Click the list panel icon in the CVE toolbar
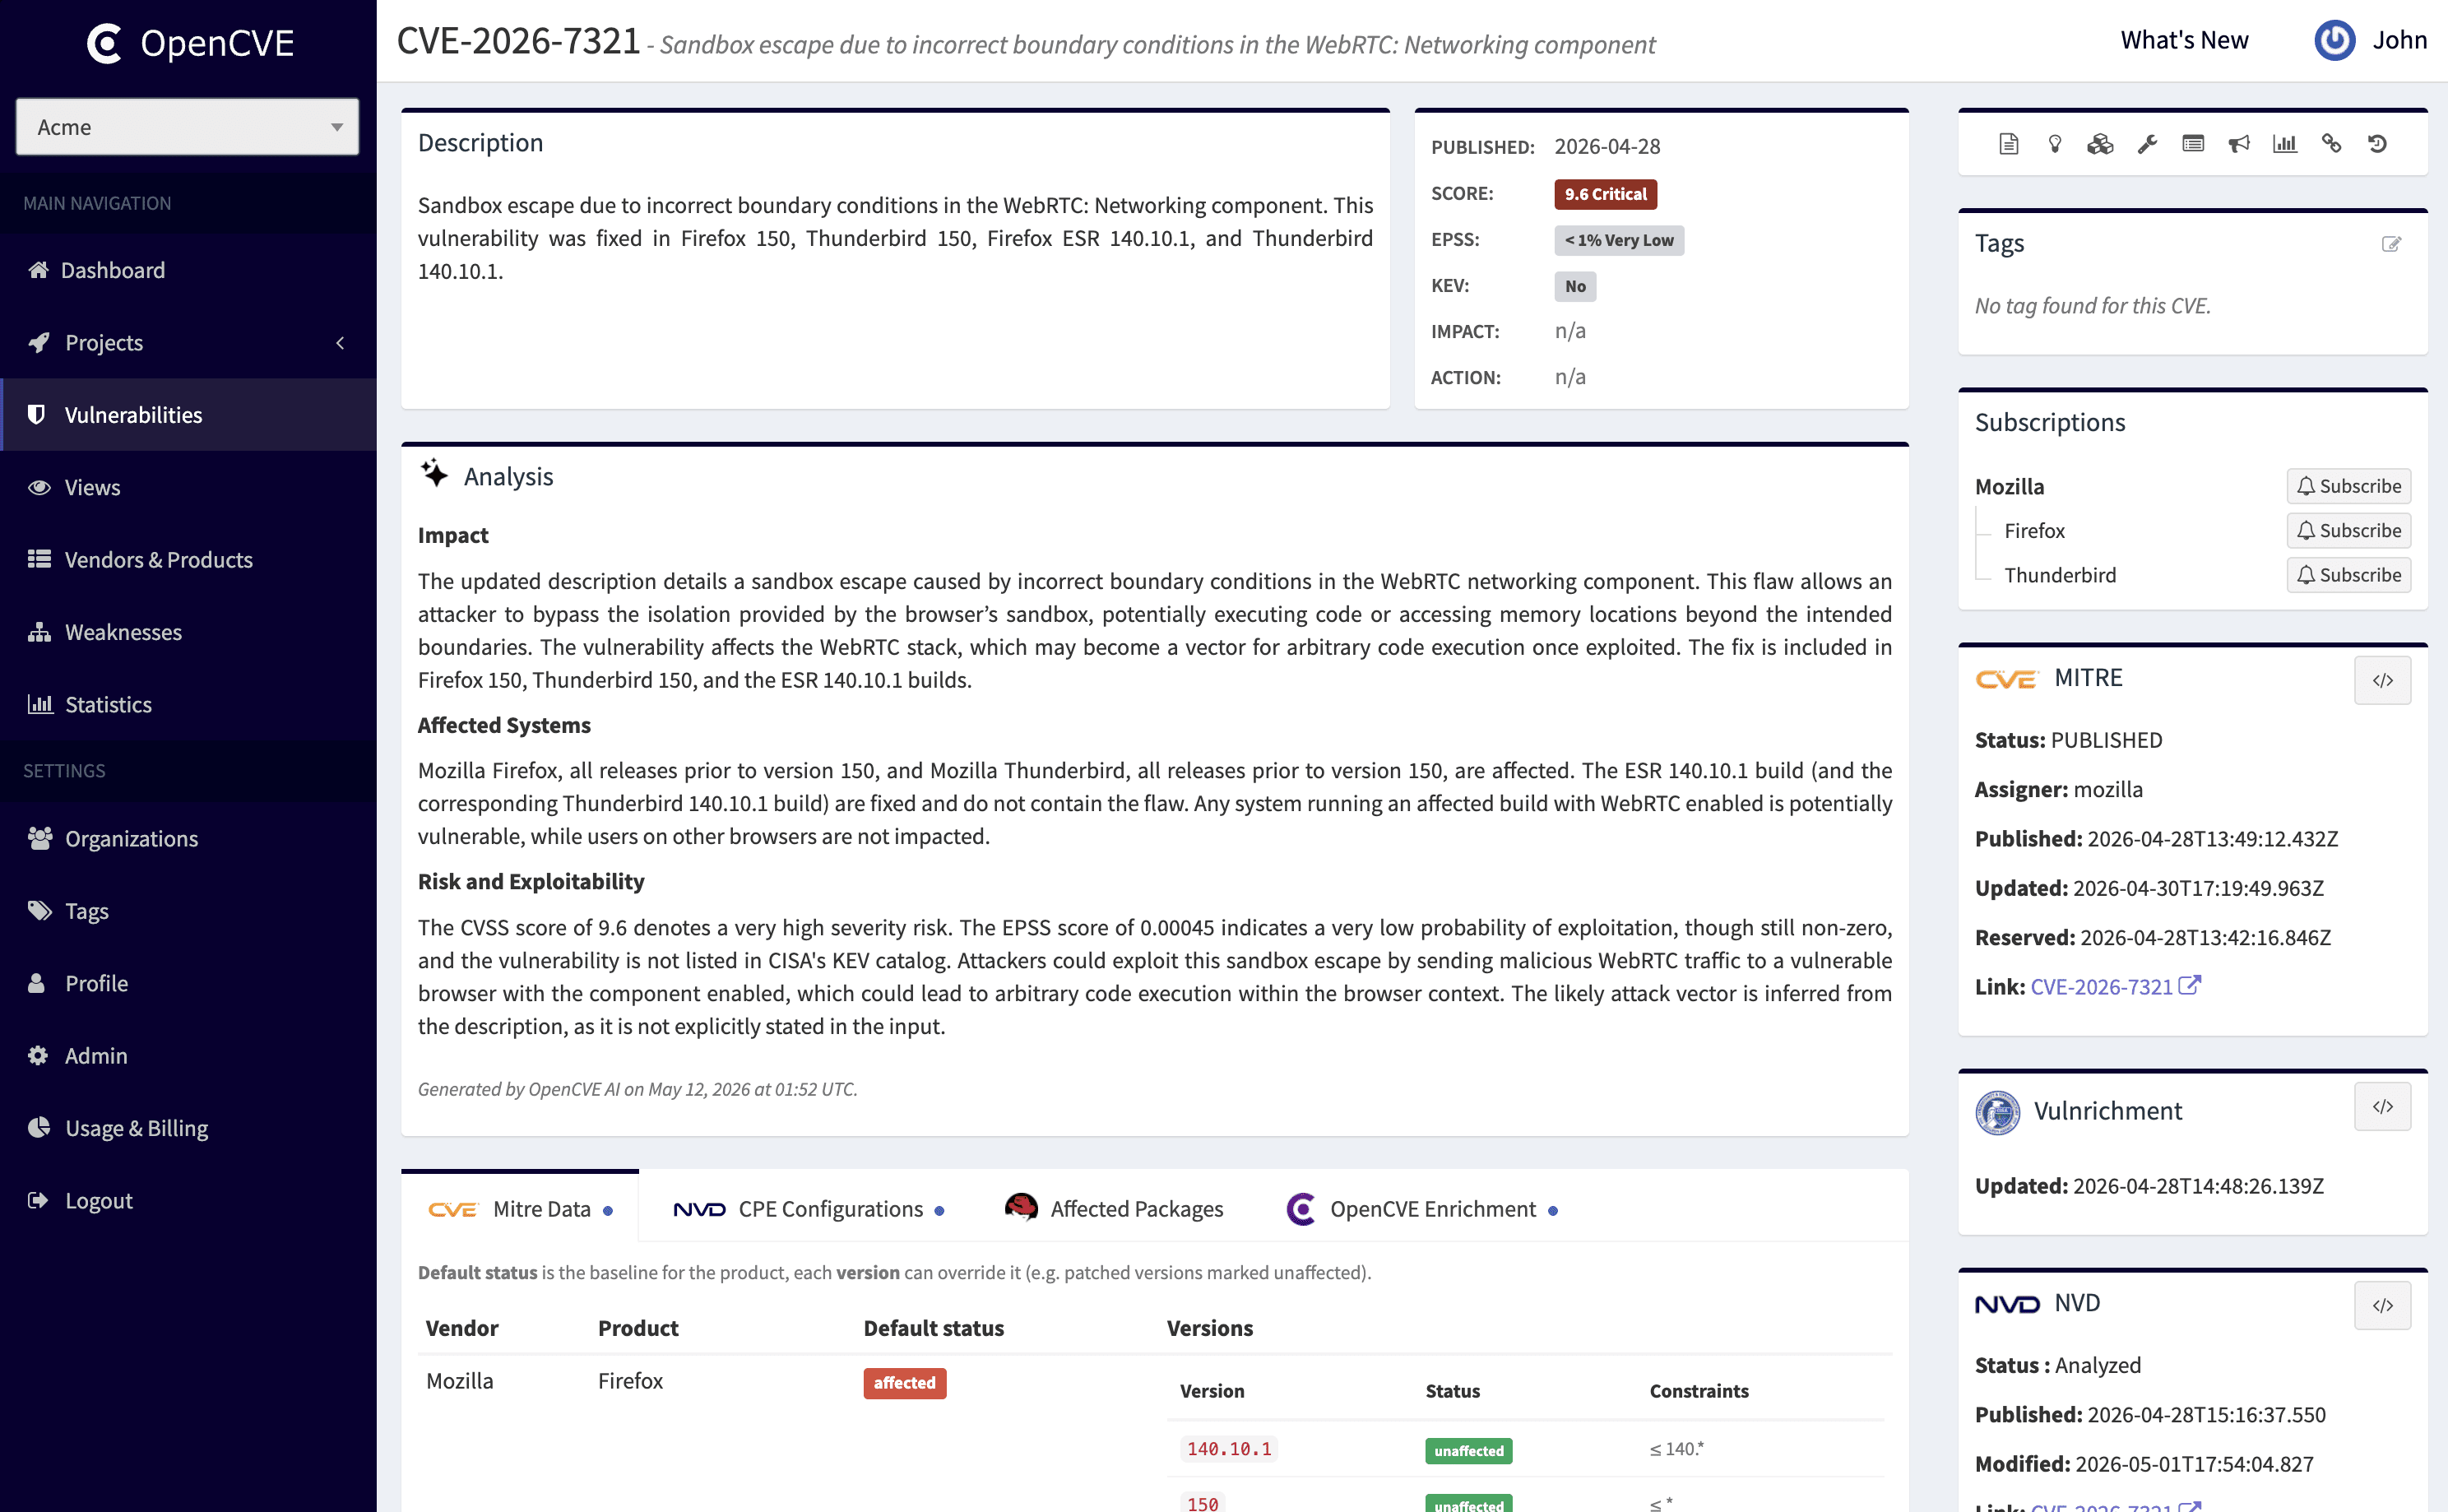This screenshot has height=1512, width=2448. 2193,144
